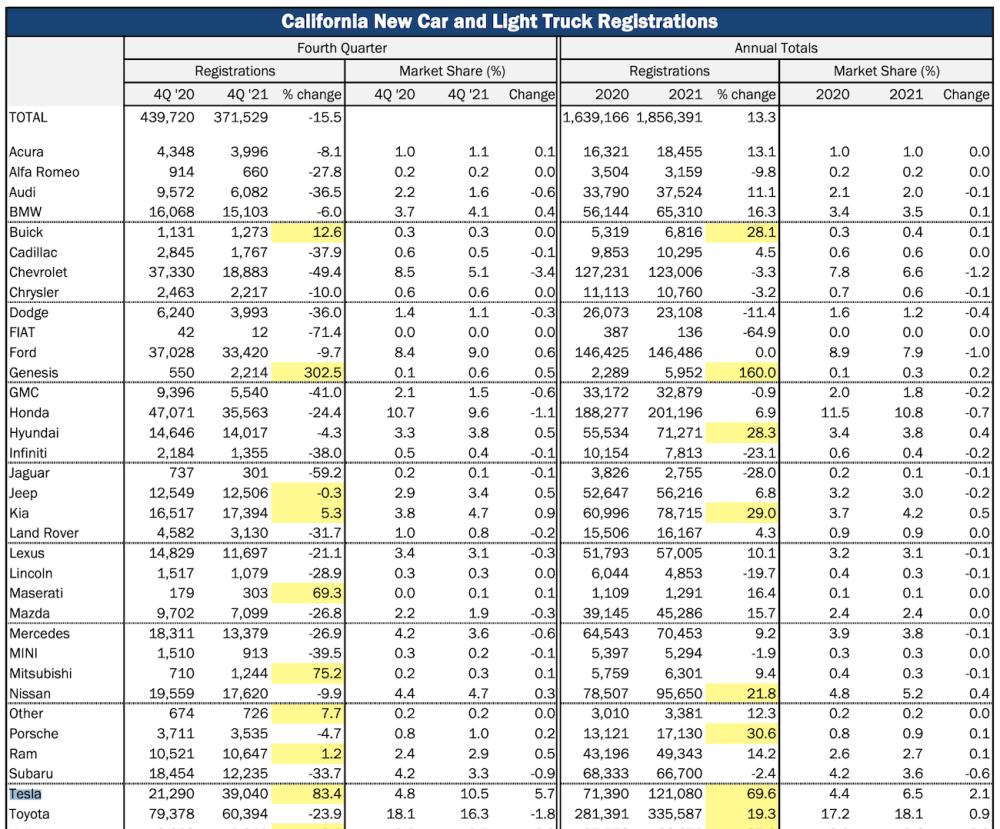
Task: Click Buick's highlighted annual 28.1 change
Action: tap(742, 232)
